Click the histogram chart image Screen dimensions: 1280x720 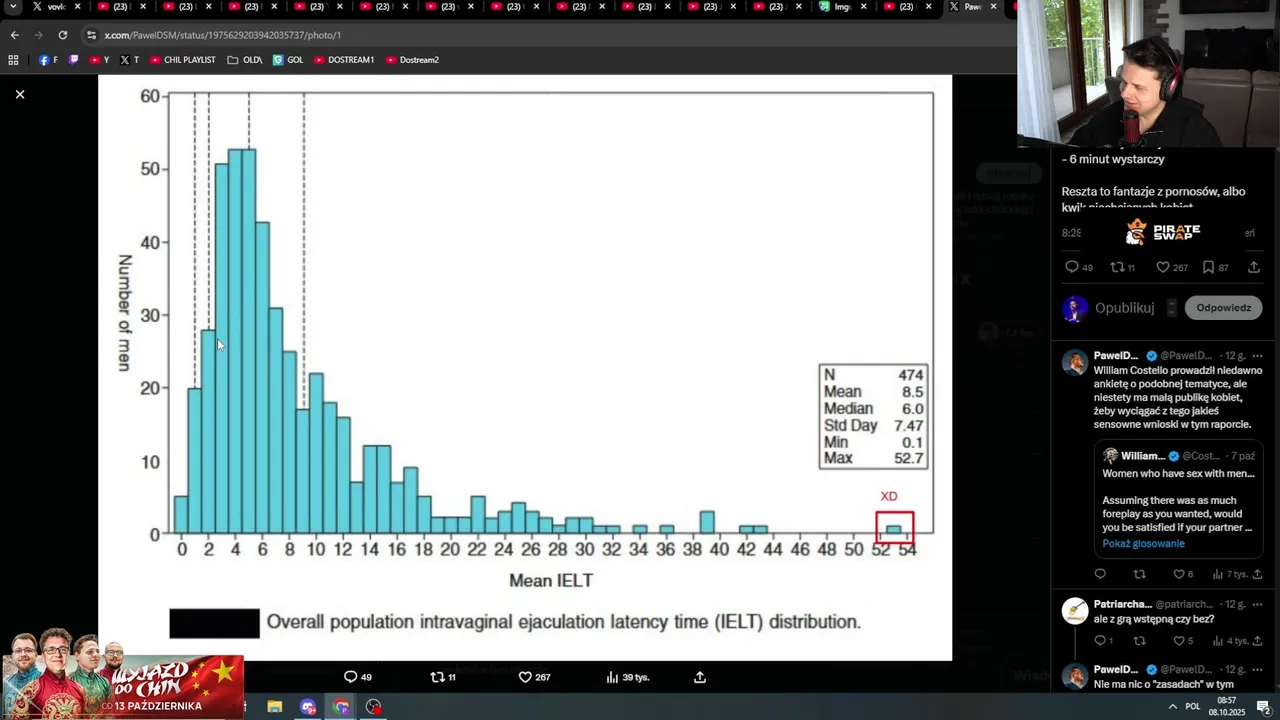525,368
